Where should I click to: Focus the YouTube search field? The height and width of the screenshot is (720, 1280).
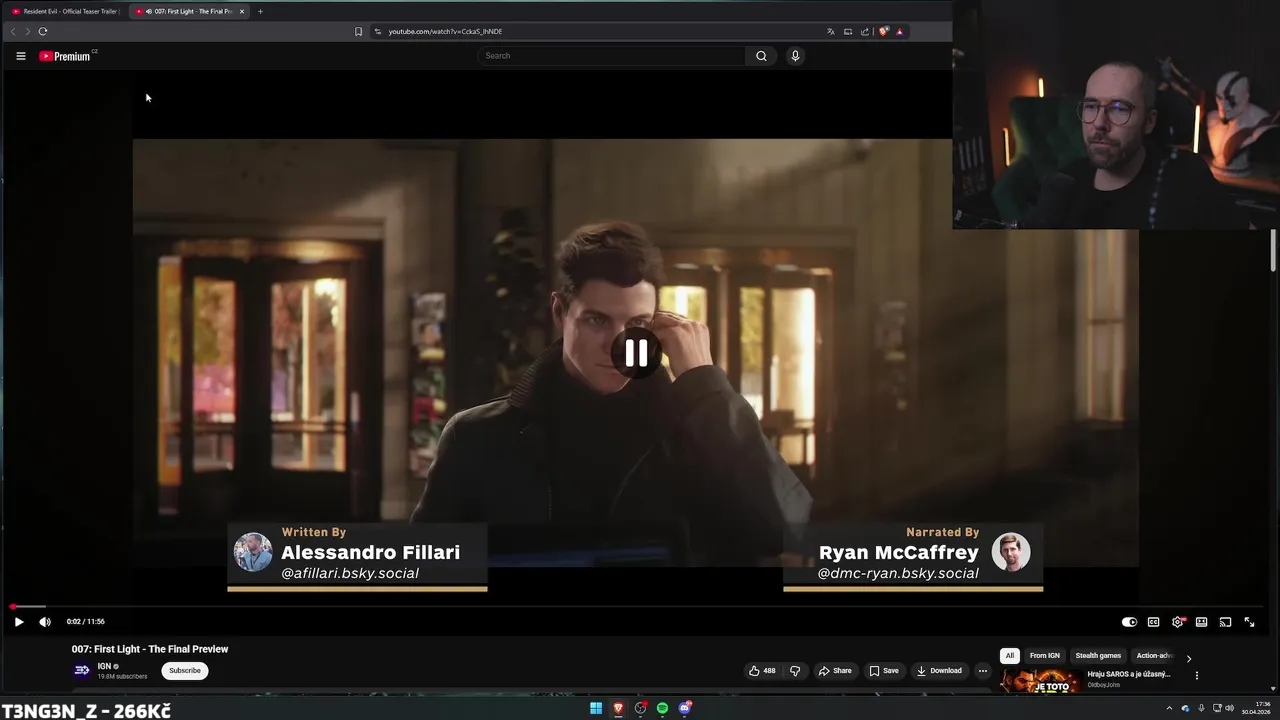tap(612, 56)
